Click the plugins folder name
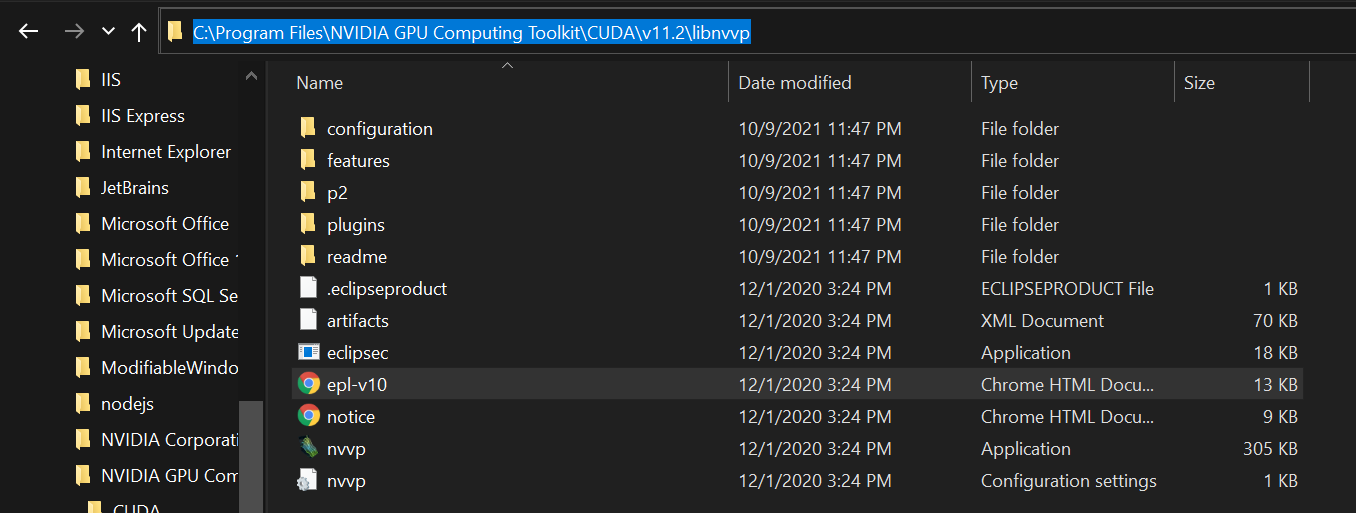This screenshot has width=1356, height=513. (356, 225)
